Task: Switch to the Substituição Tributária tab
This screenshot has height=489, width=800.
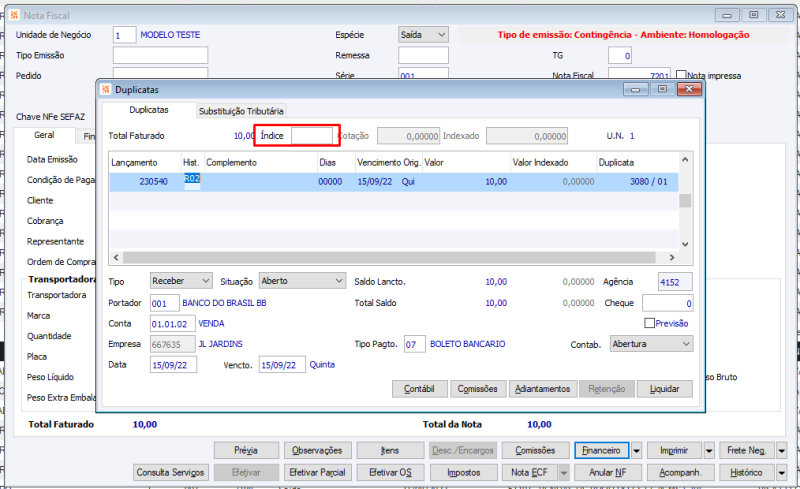Action: click(x=241, y=111)
